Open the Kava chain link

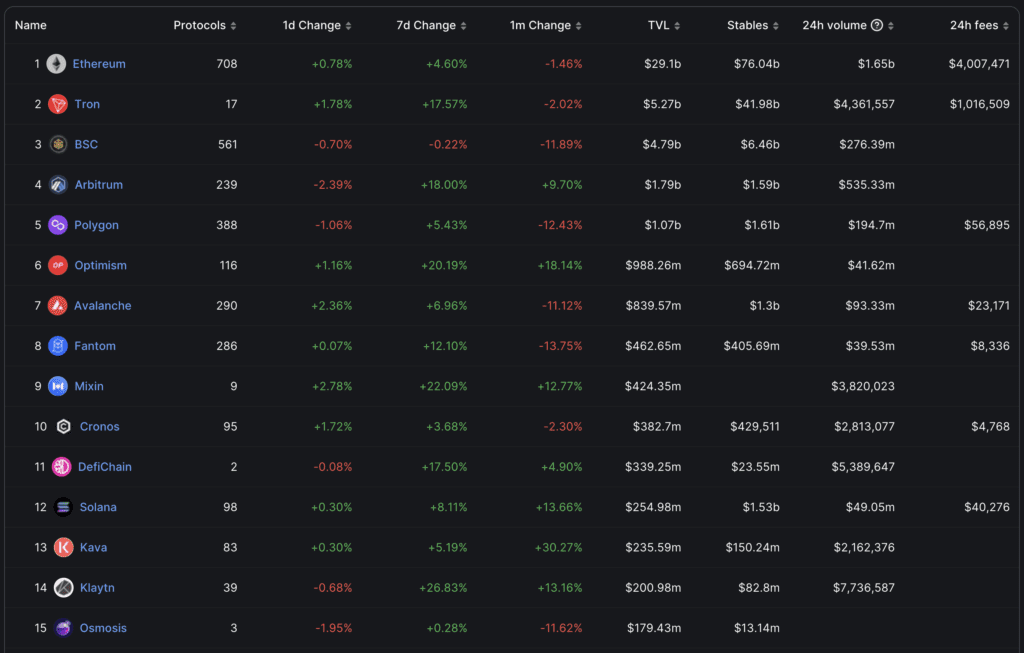pyautogui.click(x=93, y=547)
